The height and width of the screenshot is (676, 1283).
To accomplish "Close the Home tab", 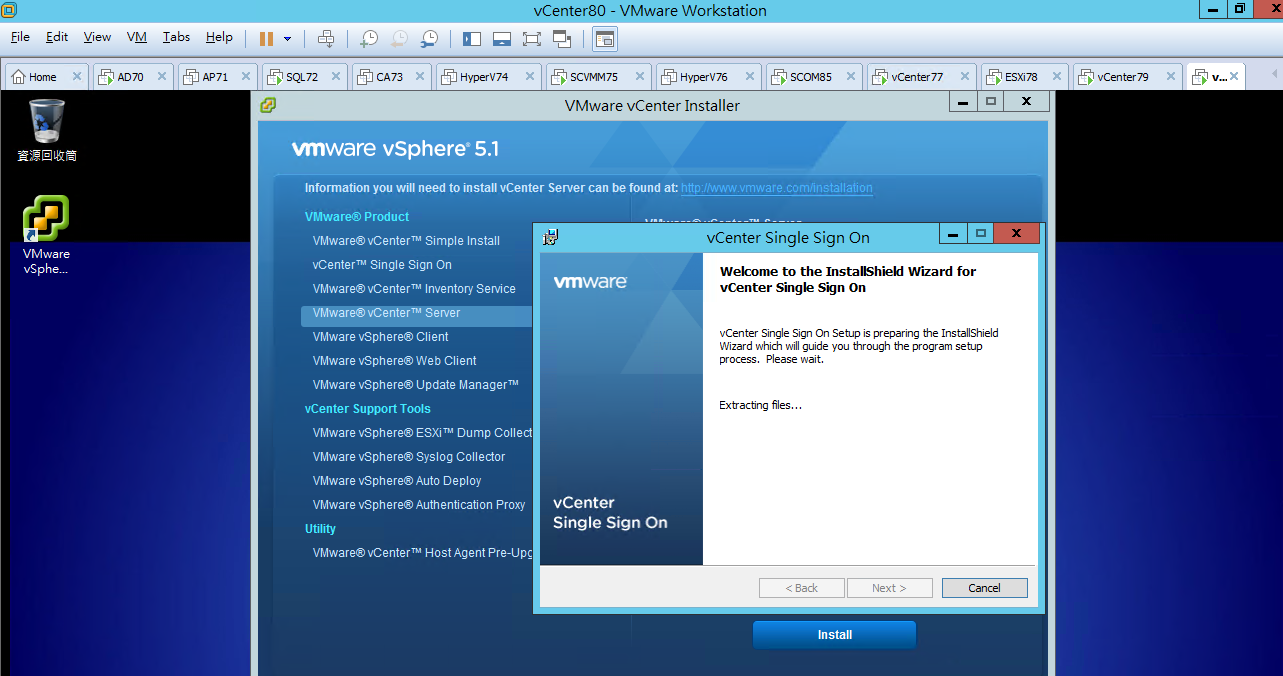I will pyautogui.click(x=77, y=77).
